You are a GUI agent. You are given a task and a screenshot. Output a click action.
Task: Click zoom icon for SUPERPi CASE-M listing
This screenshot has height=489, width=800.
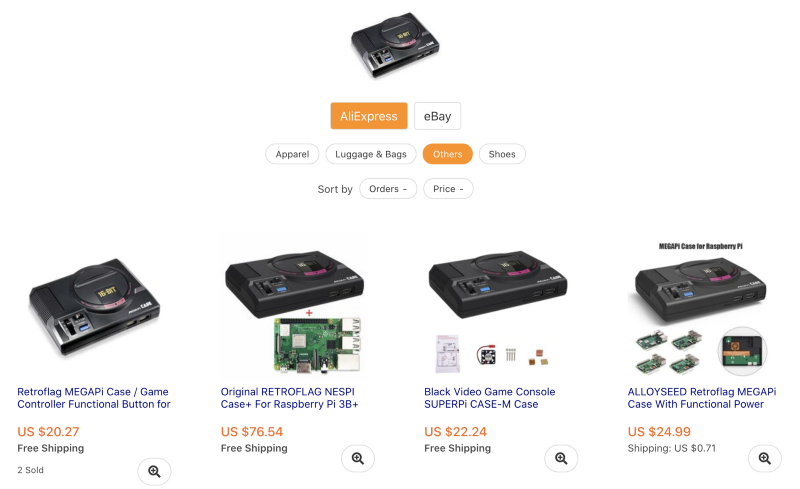[x=561, y=458]
